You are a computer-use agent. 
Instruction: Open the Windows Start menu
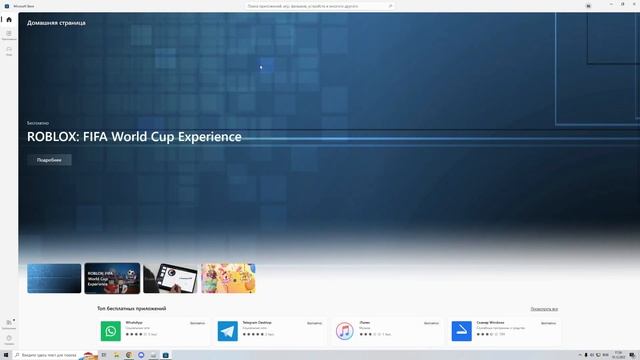(6, 355)
